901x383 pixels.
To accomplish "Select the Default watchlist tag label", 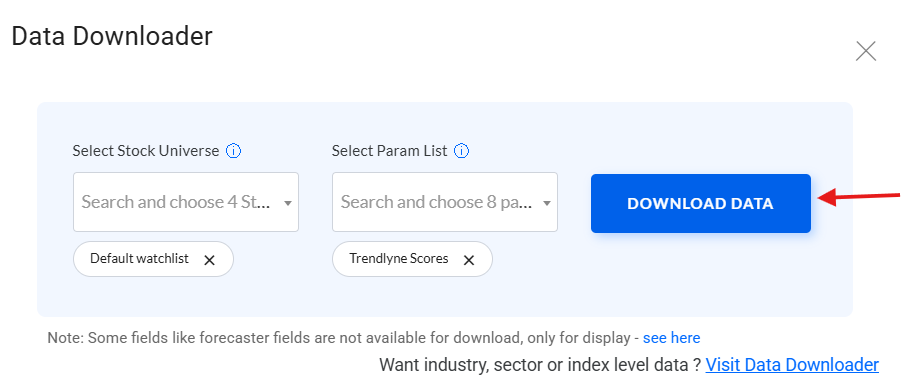I will tap(140, 258).
